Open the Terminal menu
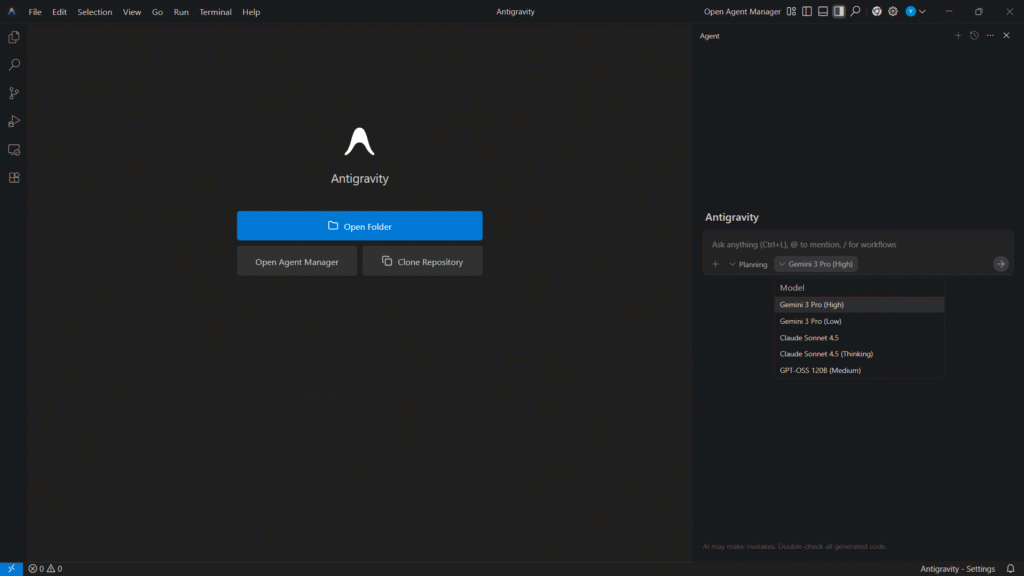Viewport: 1024px width, 576px height. click(x=215, y=12)
